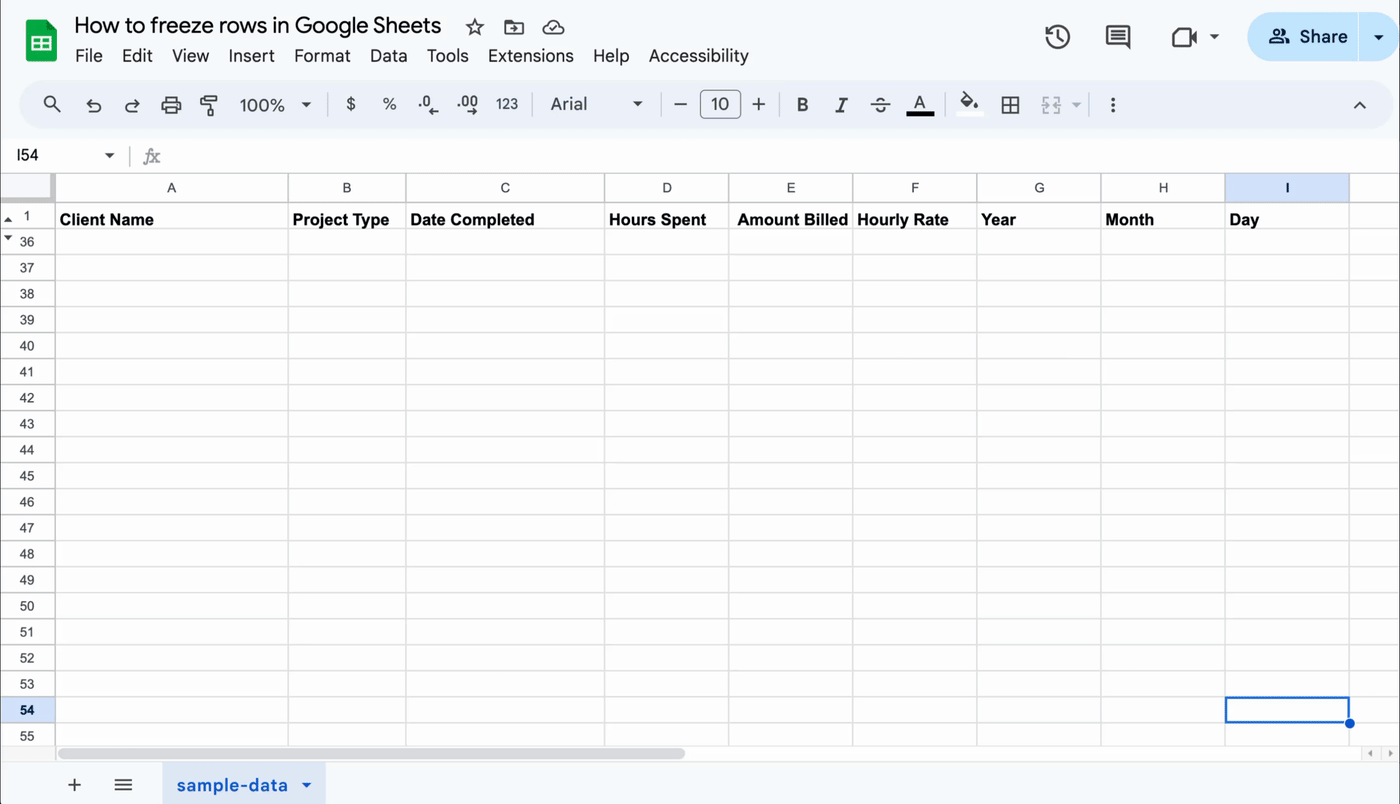The height and width of the screenshot is (804, 1400).
Task: Open the text color picker
Action: (920, 105)
